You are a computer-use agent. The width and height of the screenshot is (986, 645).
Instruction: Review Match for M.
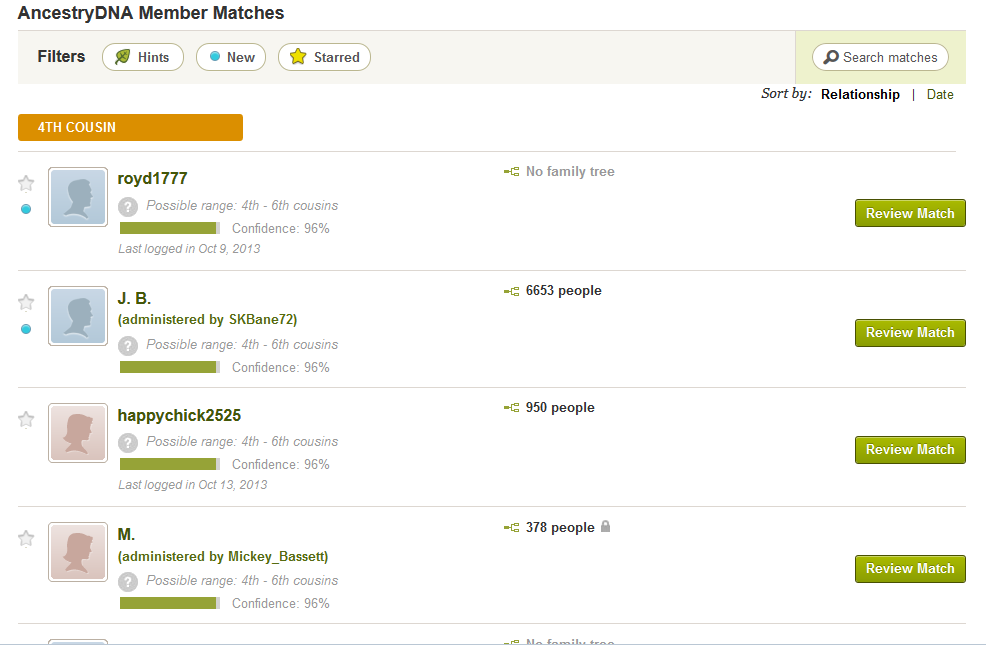coord(910,568)
